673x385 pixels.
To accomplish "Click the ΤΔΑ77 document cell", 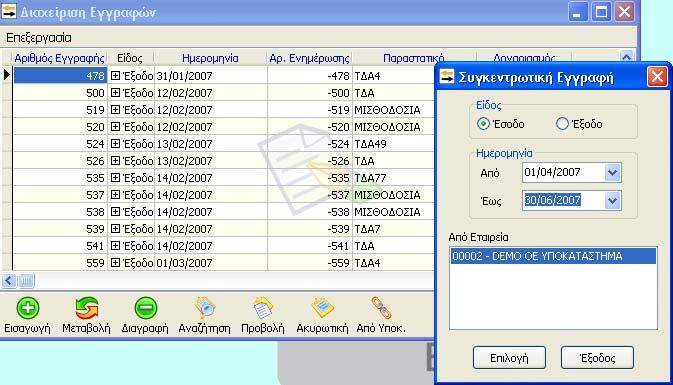I will click(x=394, y=178).
